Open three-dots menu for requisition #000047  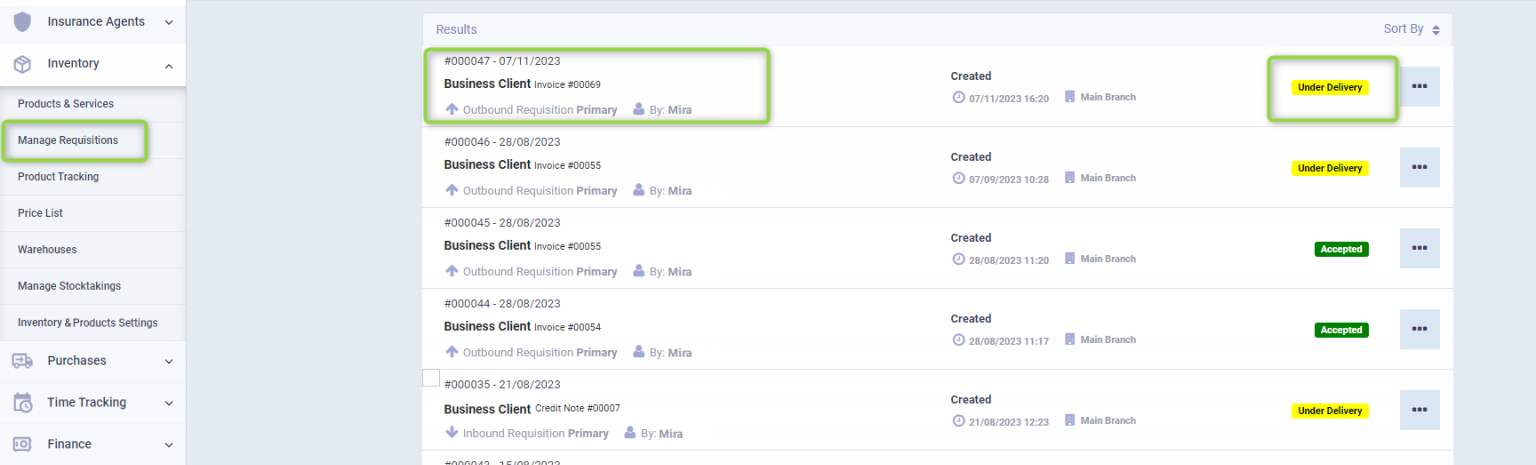(1419, 87)
